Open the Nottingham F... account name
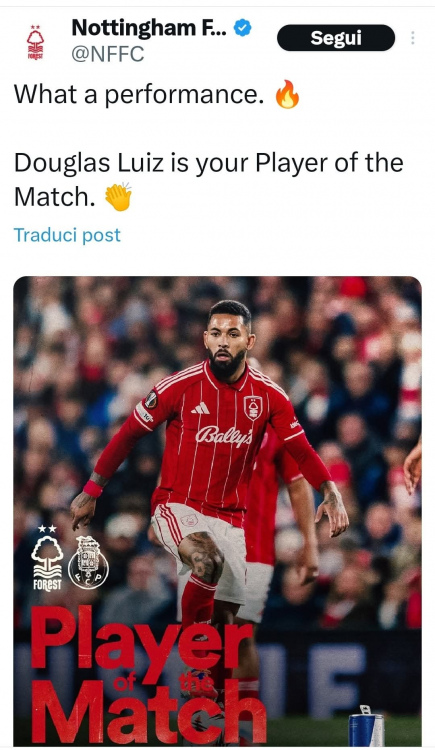This screenshot has height=750, width=435. 149,28
